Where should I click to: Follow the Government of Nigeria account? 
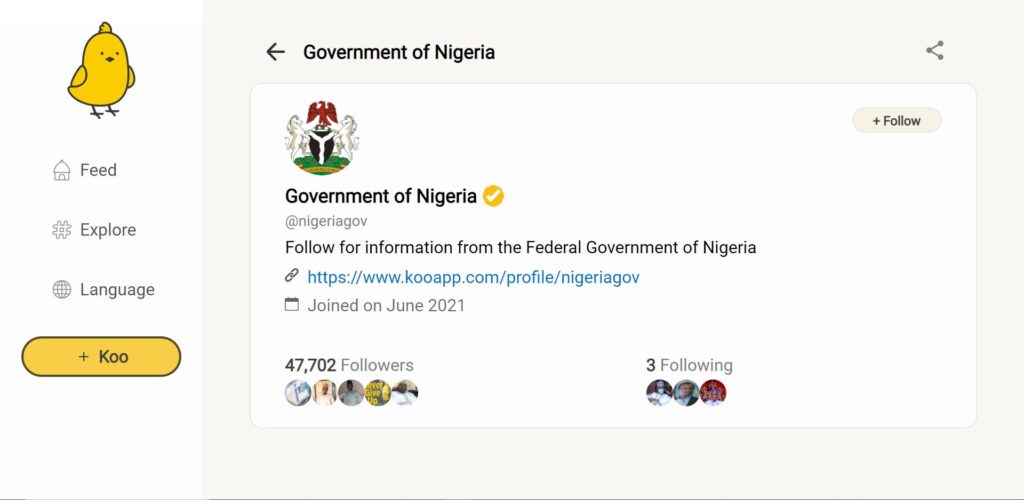(x=897, y=121)
